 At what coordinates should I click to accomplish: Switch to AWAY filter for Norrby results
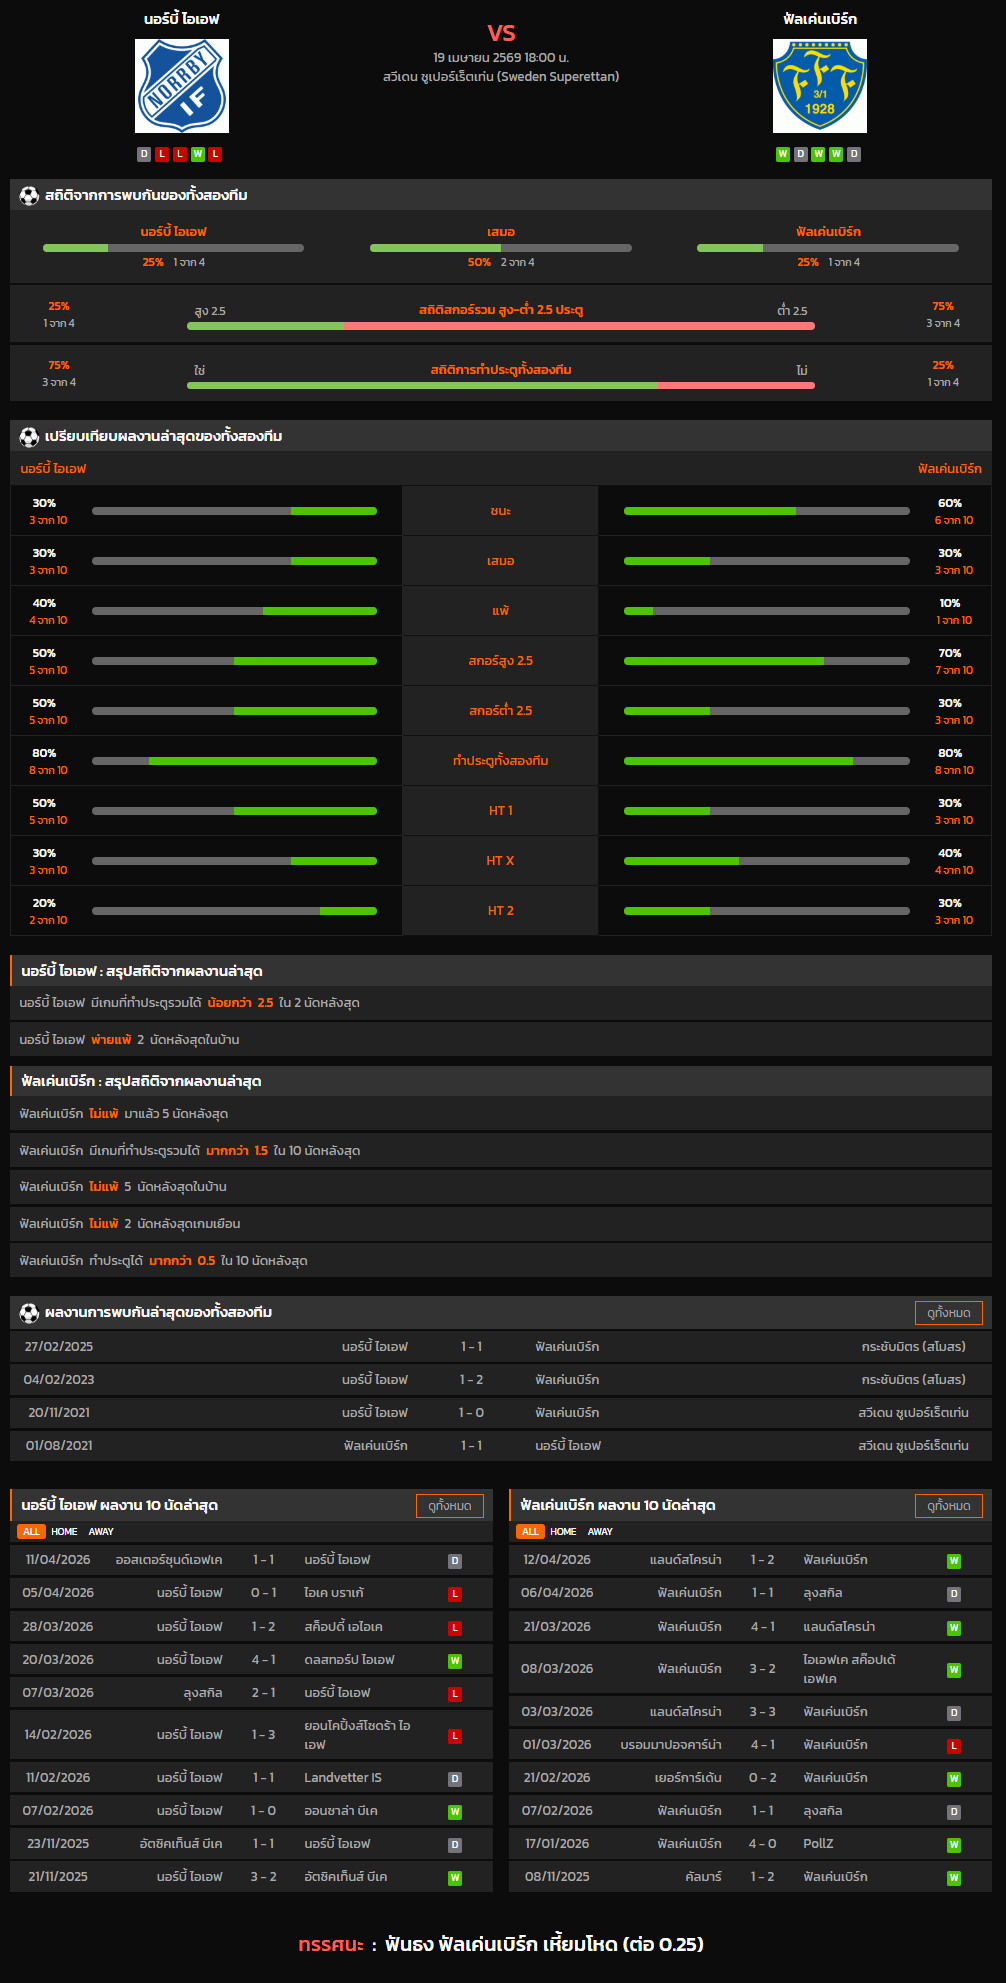[101, 1532]
